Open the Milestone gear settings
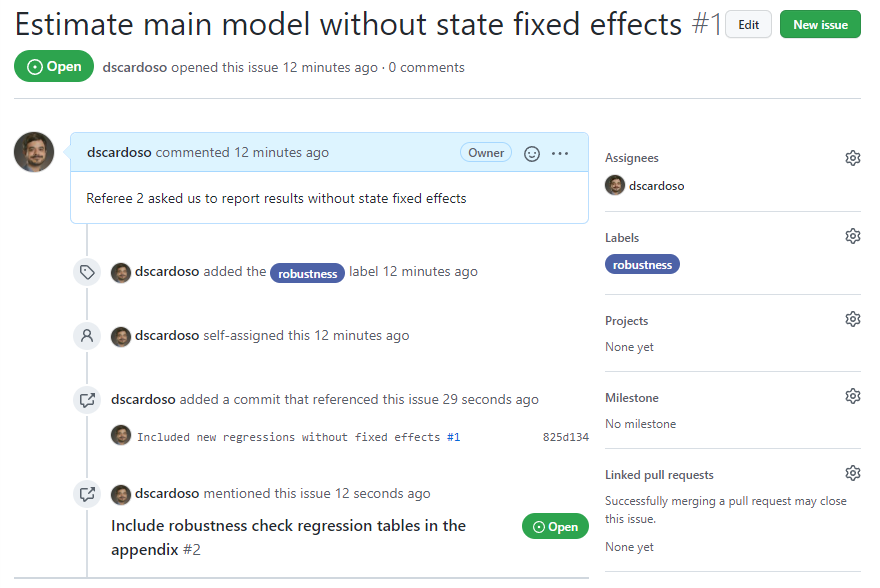880x588 pixels. 852,397
